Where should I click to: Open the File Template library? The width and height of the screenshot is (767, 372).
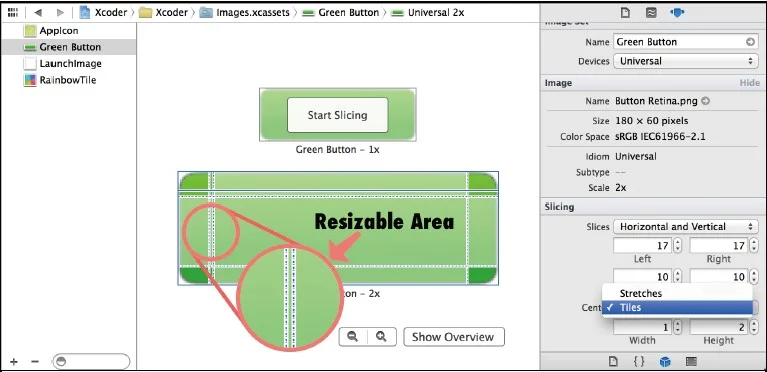[x=613, y=361]
